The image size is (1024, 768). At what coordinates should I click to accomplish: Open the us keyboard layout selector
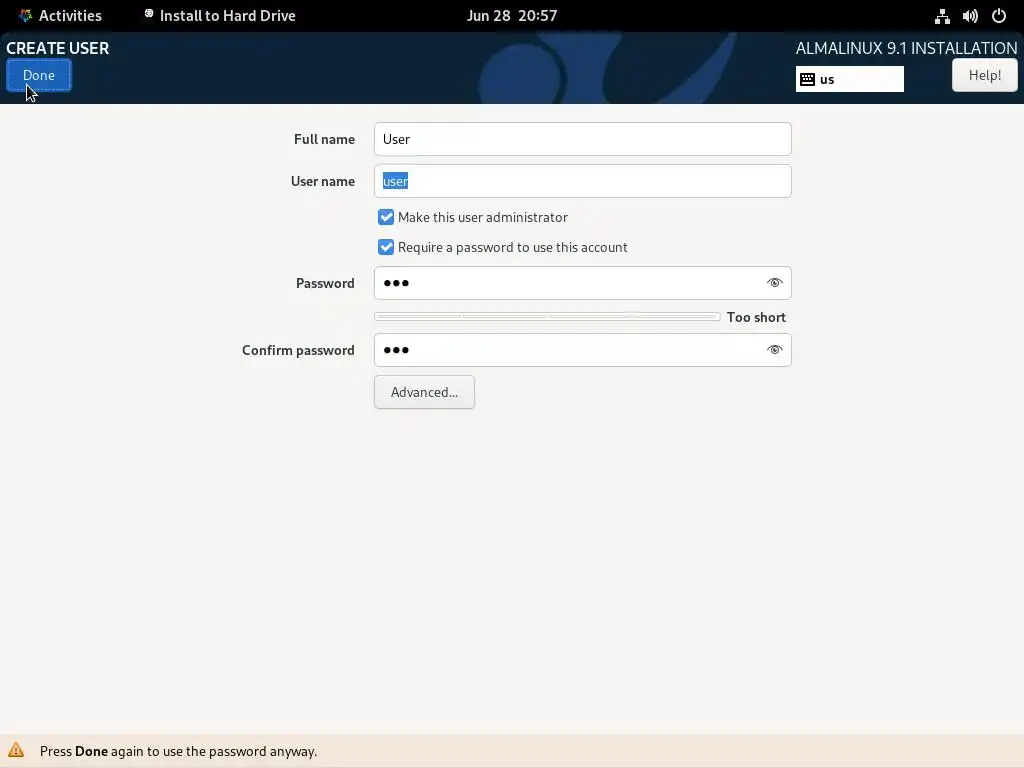[850, 79]
